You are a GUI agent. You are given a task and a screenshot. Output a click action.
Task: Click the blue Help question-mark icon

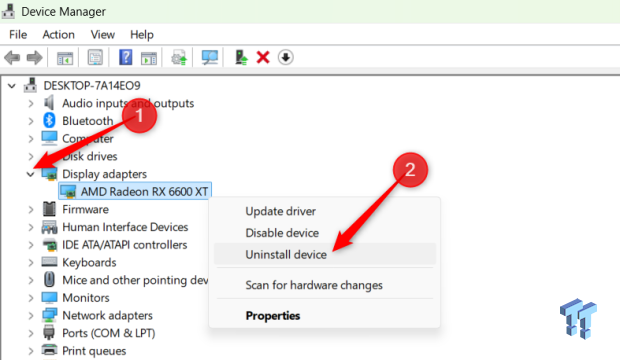point(125,58)
